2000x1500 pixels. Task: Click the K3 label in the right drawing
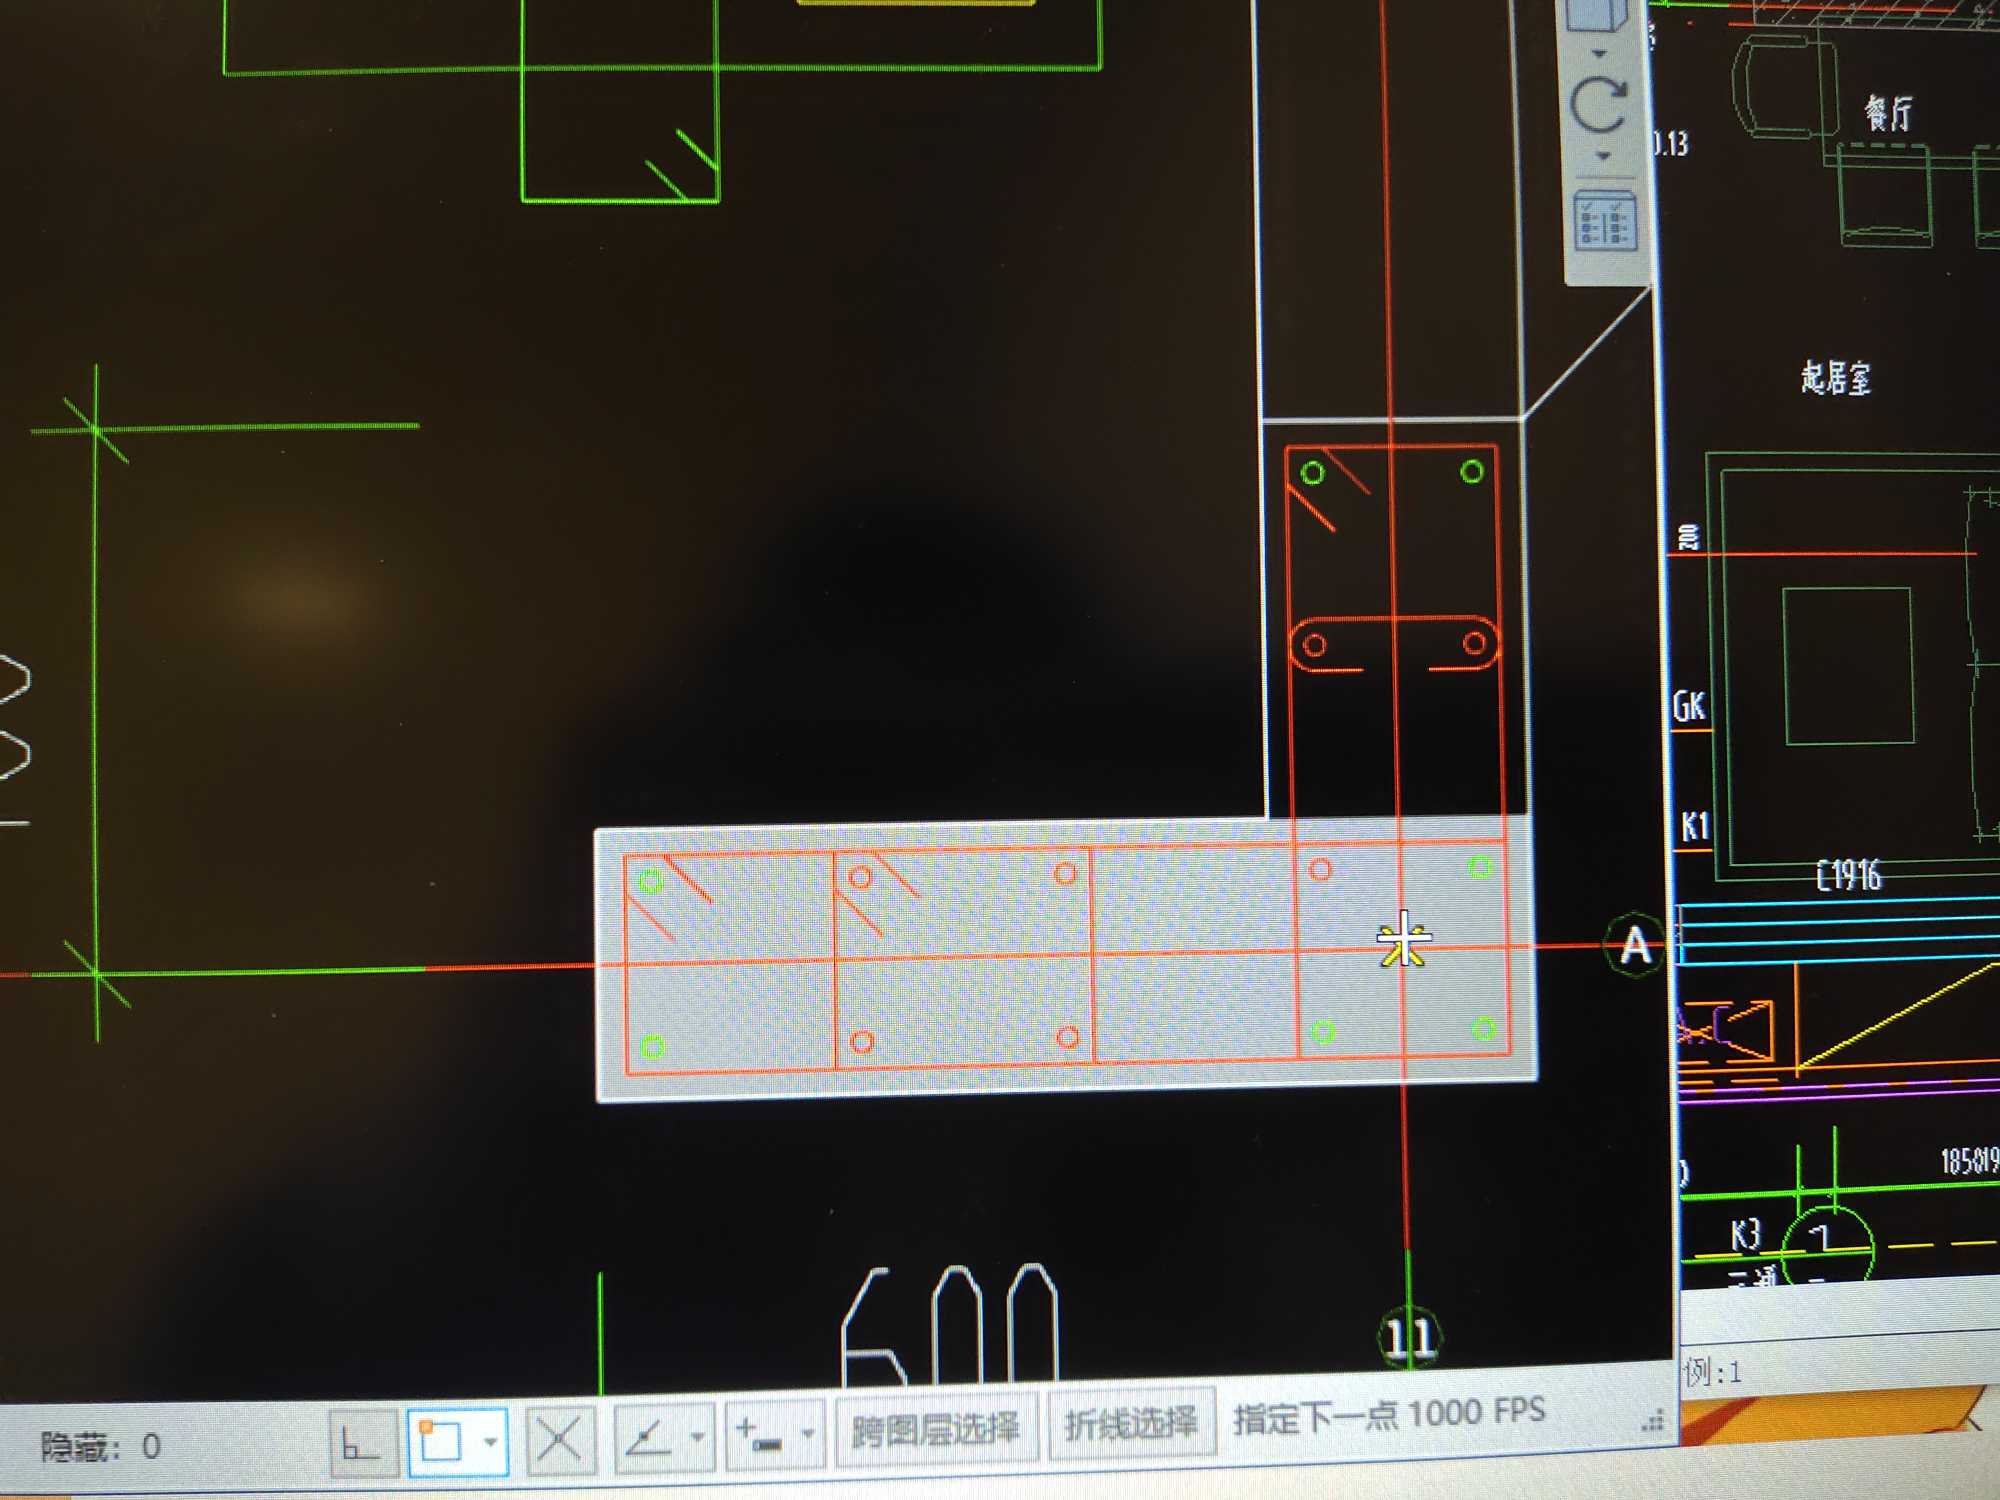point(1745,1235)
